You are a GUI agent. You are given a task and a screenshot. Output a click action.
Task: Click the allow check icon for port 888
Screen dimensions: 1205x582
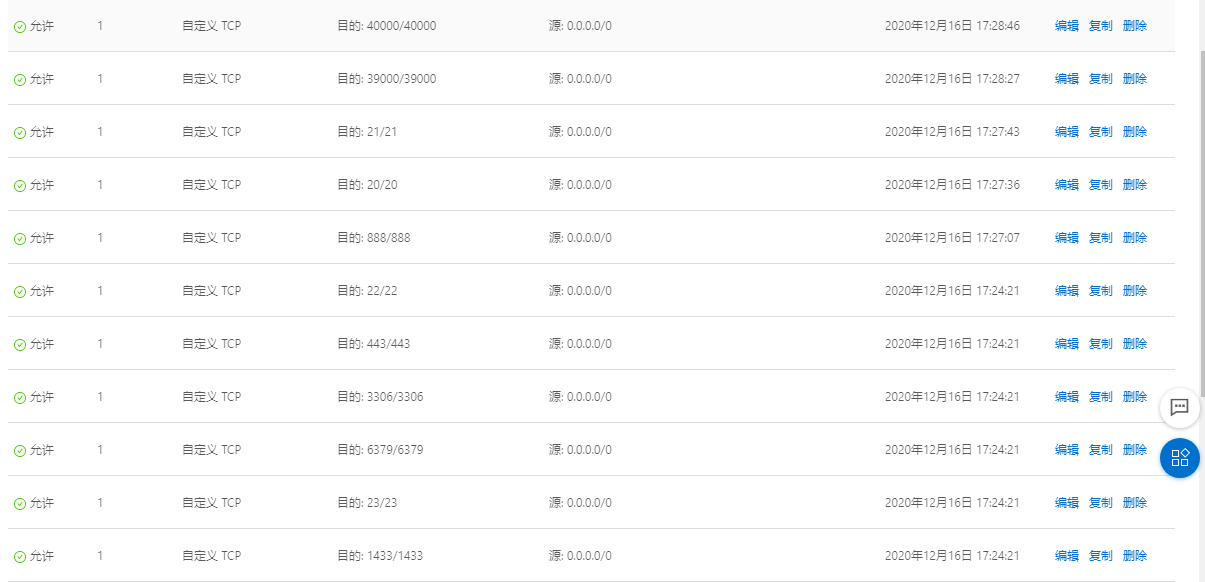[20, 239]
